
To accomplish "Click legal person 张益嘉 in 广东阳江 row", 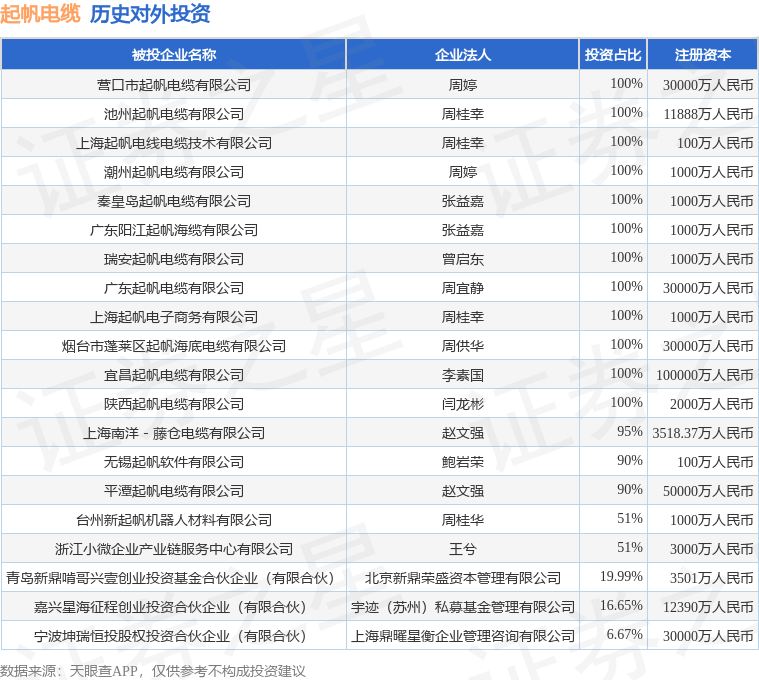I will [x=463, y=230].
